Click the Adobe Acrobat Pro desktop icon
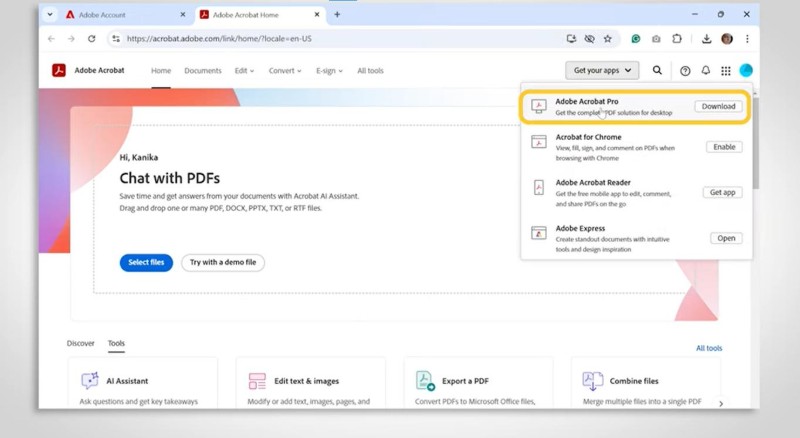Image resolution: width=800 pixels, height=438 pixels. point(539,106)
